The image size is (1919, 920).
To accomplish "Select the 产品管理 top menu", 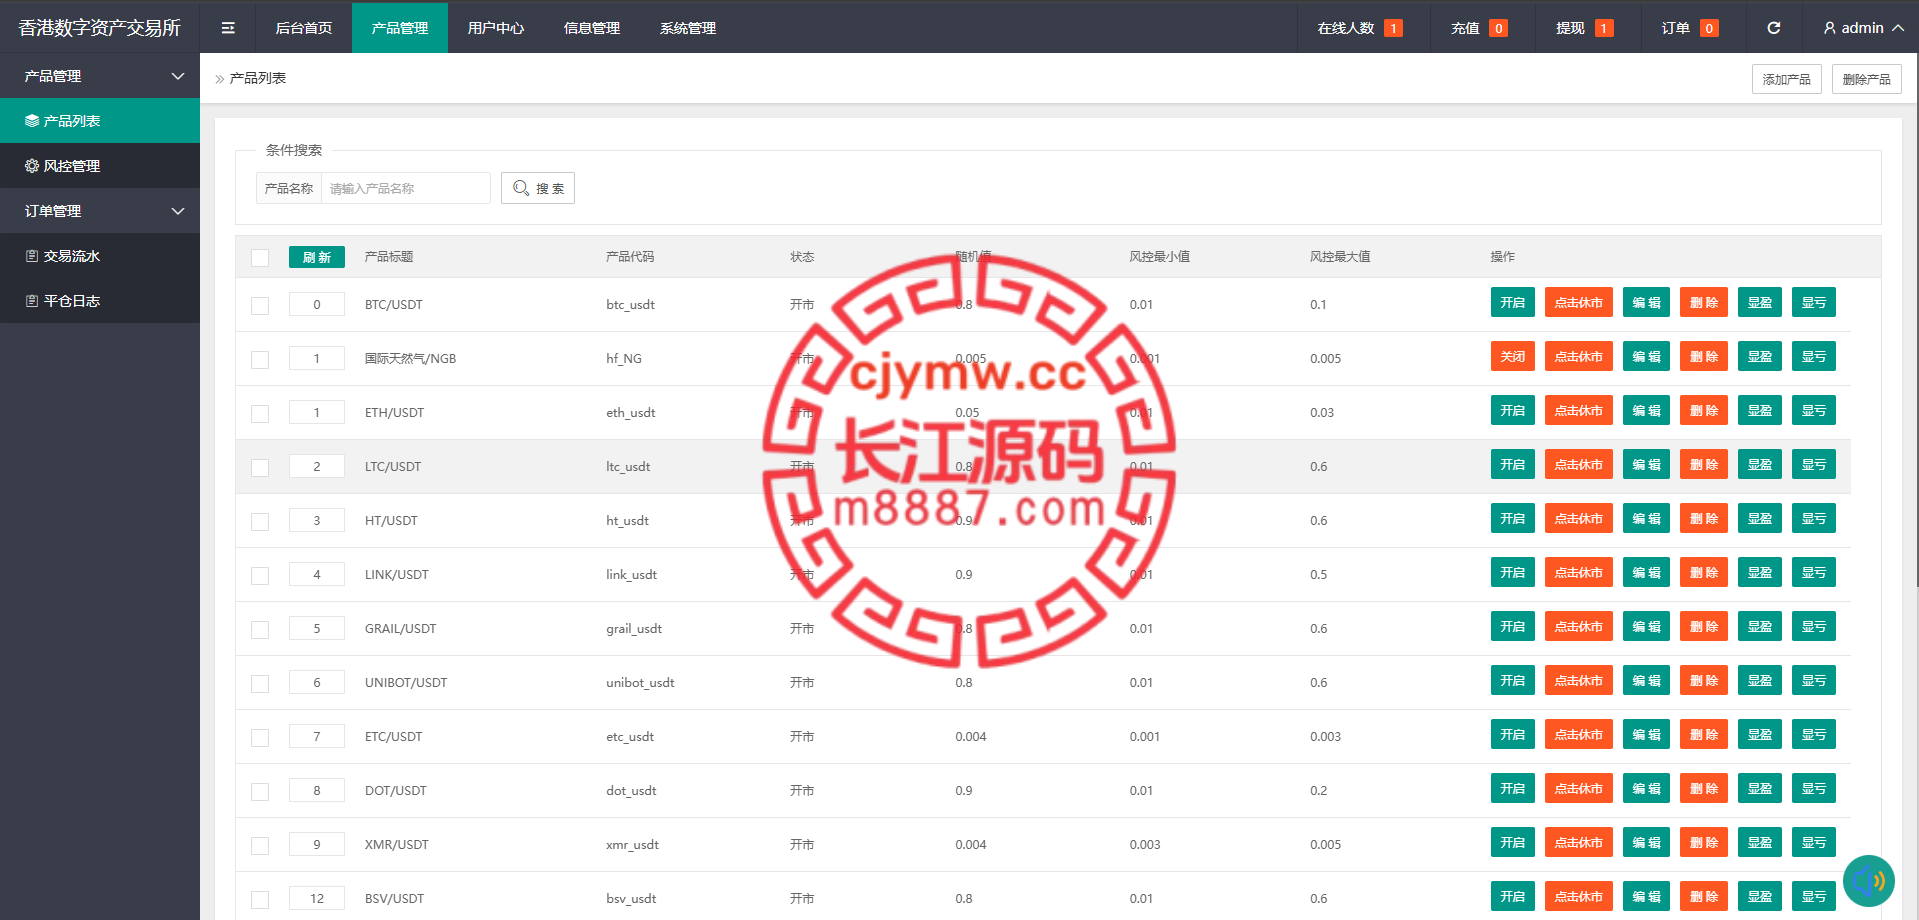I will pos(400,28).
